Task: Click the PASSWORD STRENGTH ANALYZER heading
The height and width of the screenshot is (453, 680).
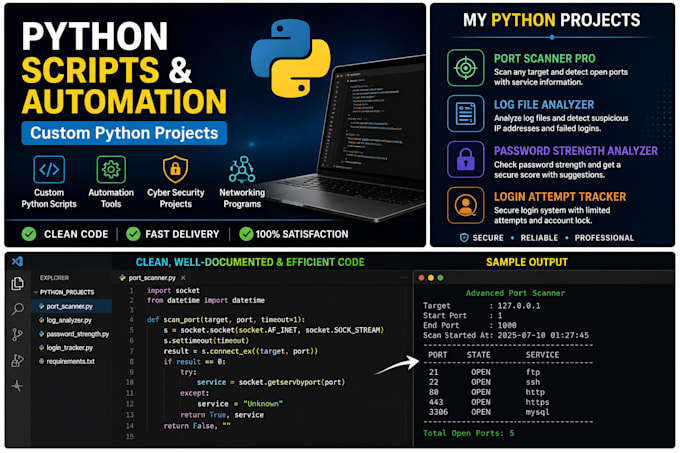Action: point(576,151)
